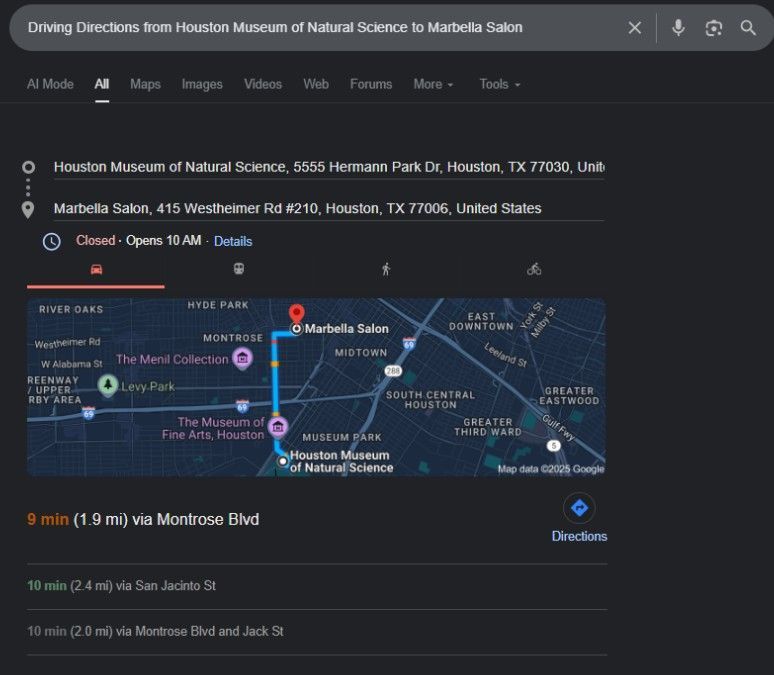The width and height of the screenshot is (774, 675).
Task: Click the destination pin icon beside Marbella Salon
Action: click(28, 210)
